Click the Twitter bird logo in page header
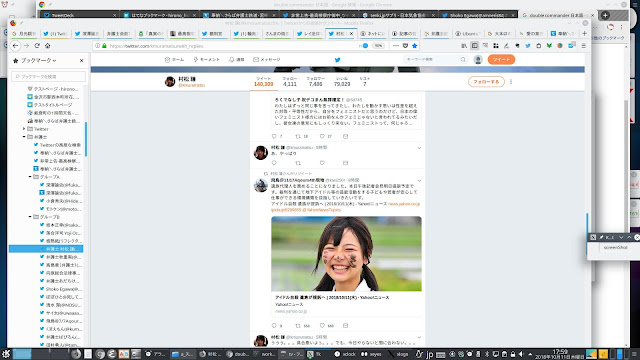 [338, 60]
